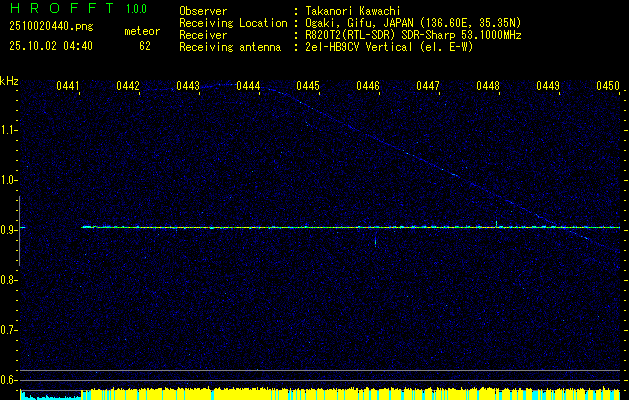629x400 pixels.
Task: Click the HROFFT title text
Action: click(x=57, y=9)
